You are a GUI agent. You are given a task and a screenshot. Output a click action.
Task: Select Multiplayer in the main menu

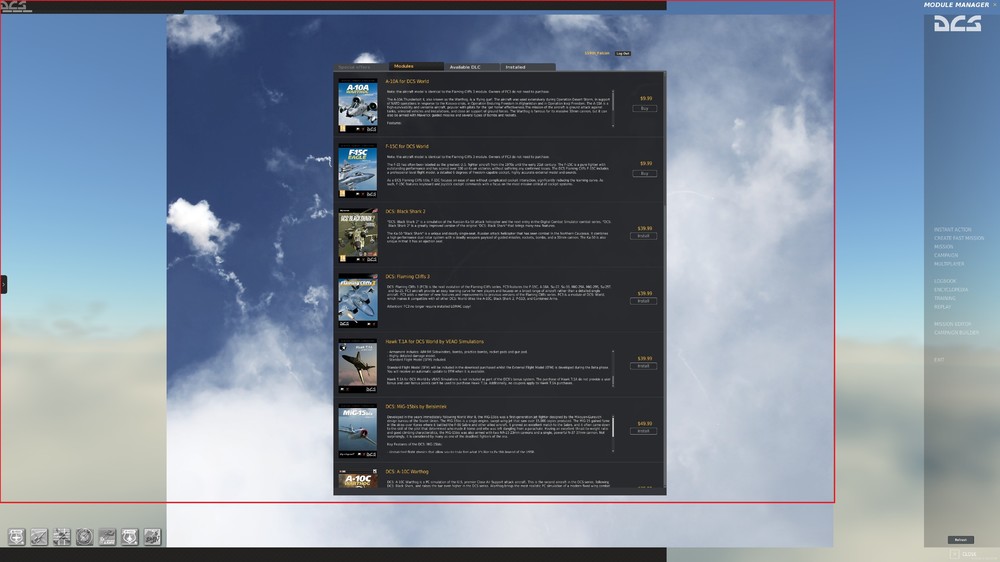pos(949,264)
